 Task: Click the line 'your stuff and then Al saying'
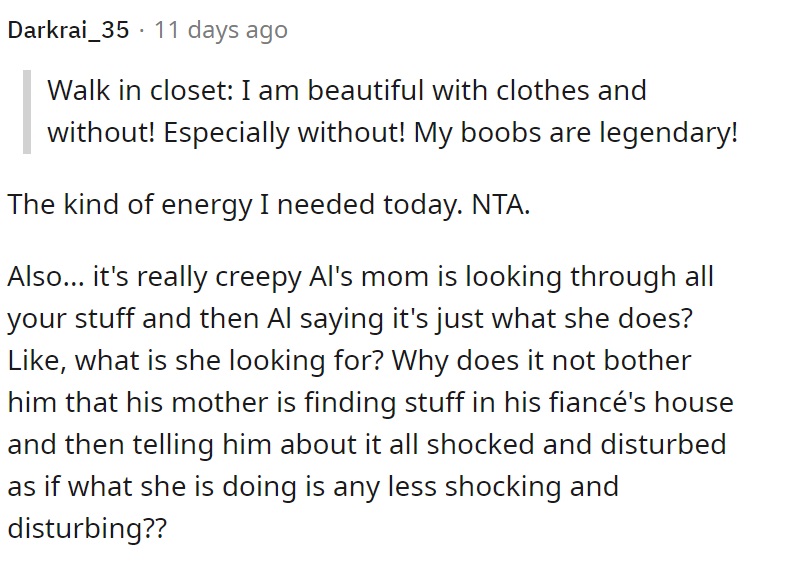(x=350, y=319)
